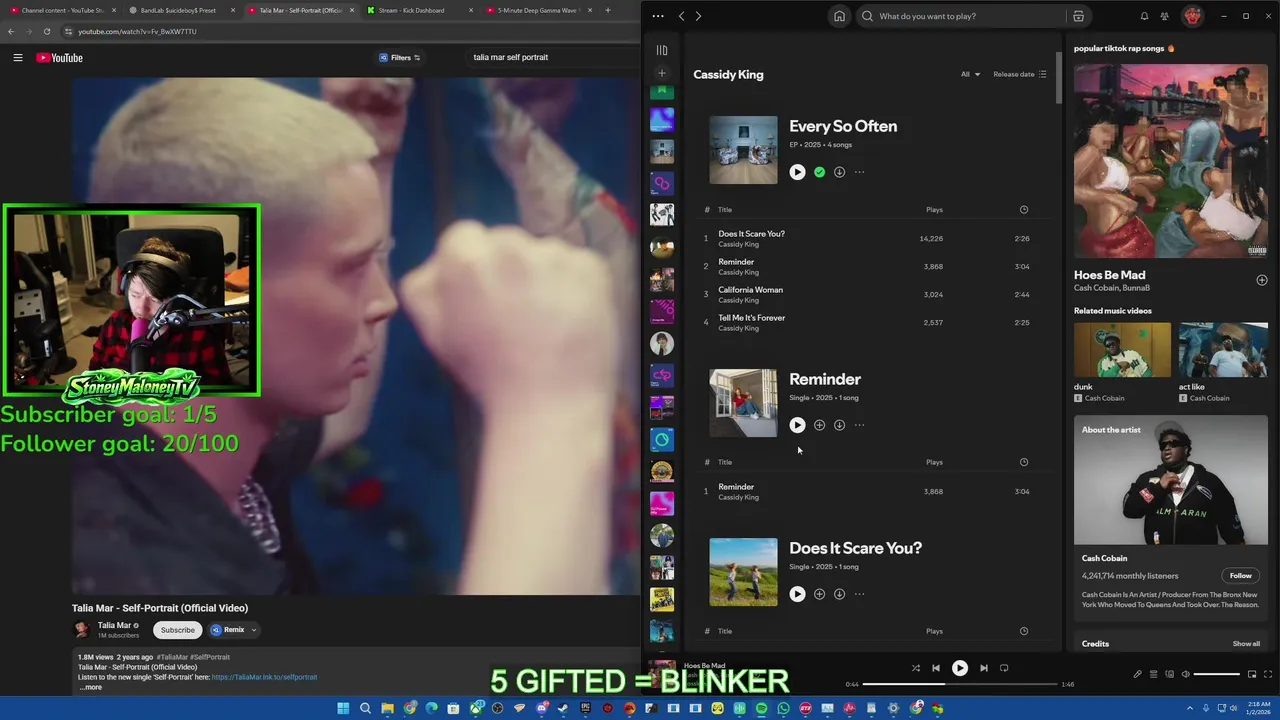Open 'All' discography filter dropdown
Screen dimensions: 1280x720
970,74
